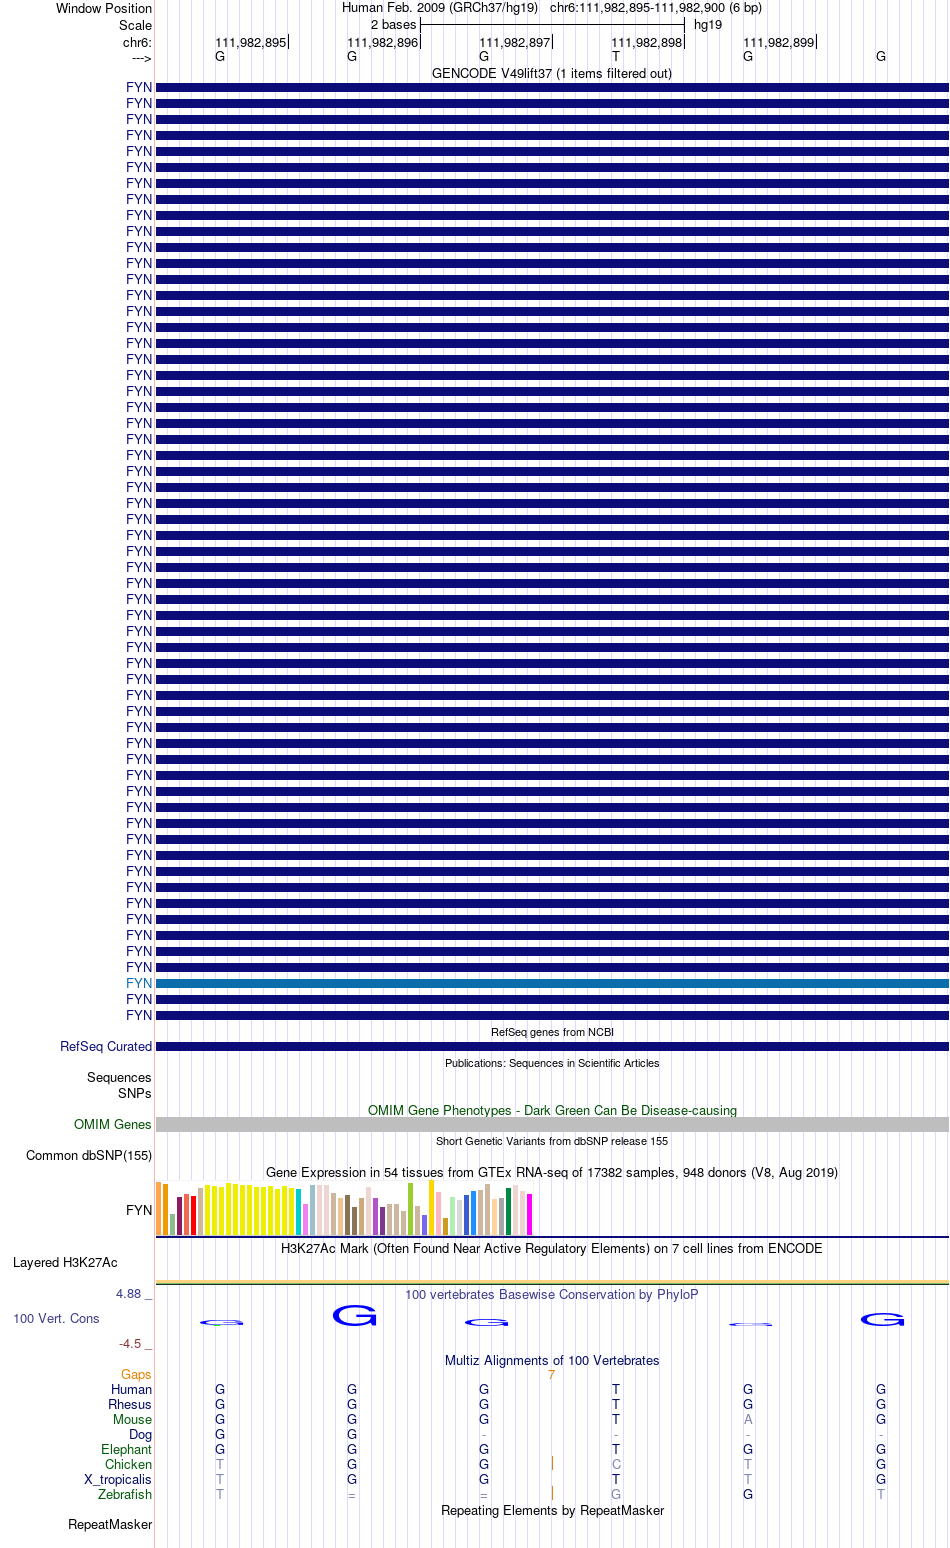The width and height of the screenshot is (950, 1548).
Task: Click the first orange bar in GTEx chart
Action: click(158, 1208)
